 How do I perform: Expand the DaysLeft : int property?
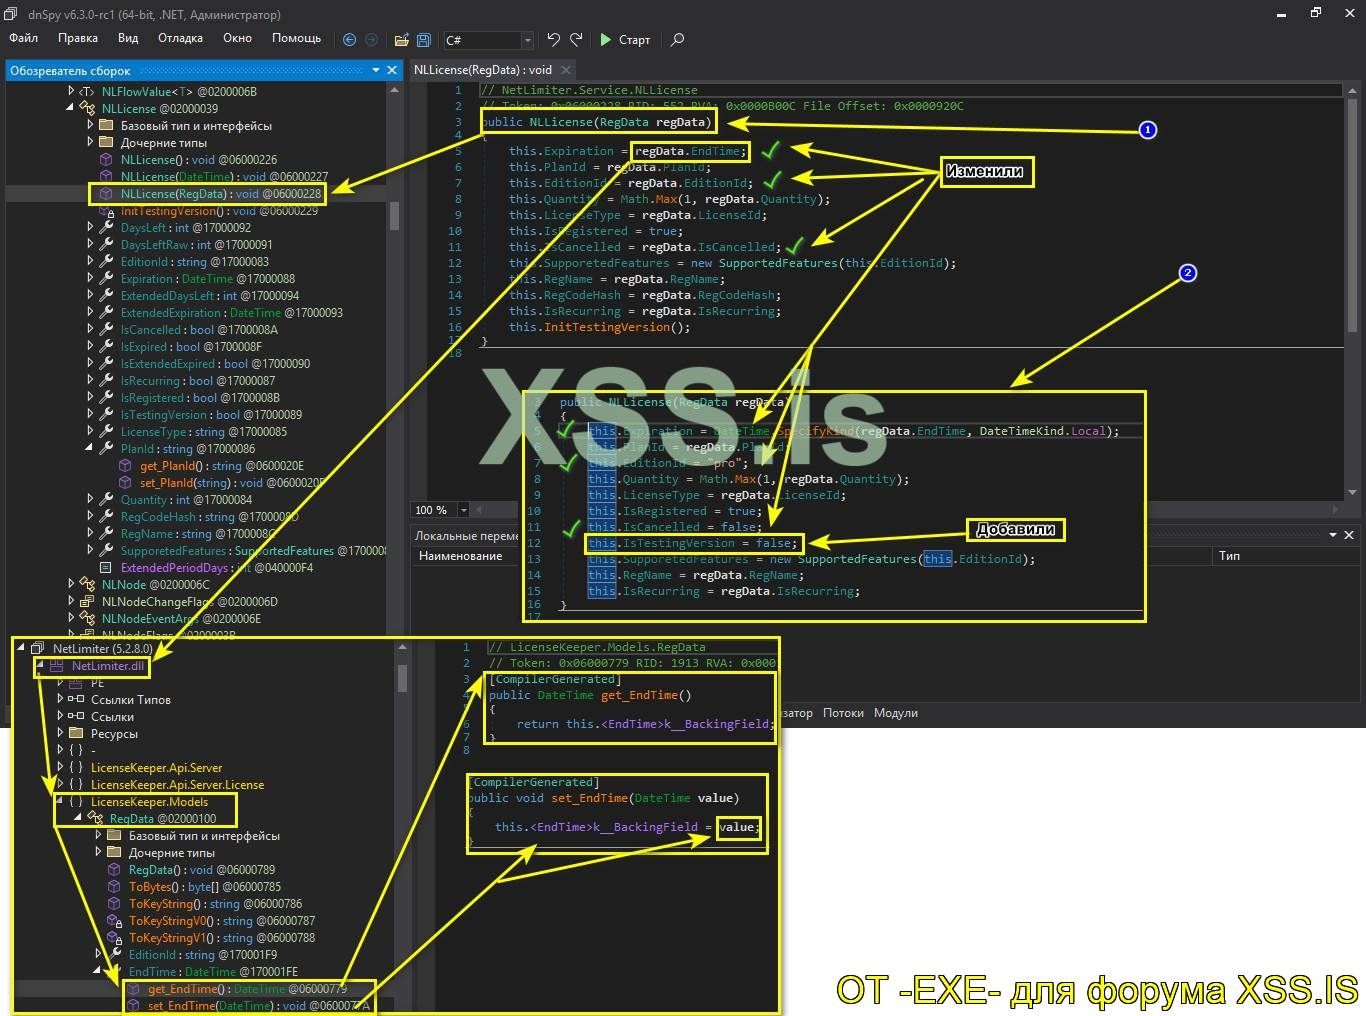click(x=90, y=228)
